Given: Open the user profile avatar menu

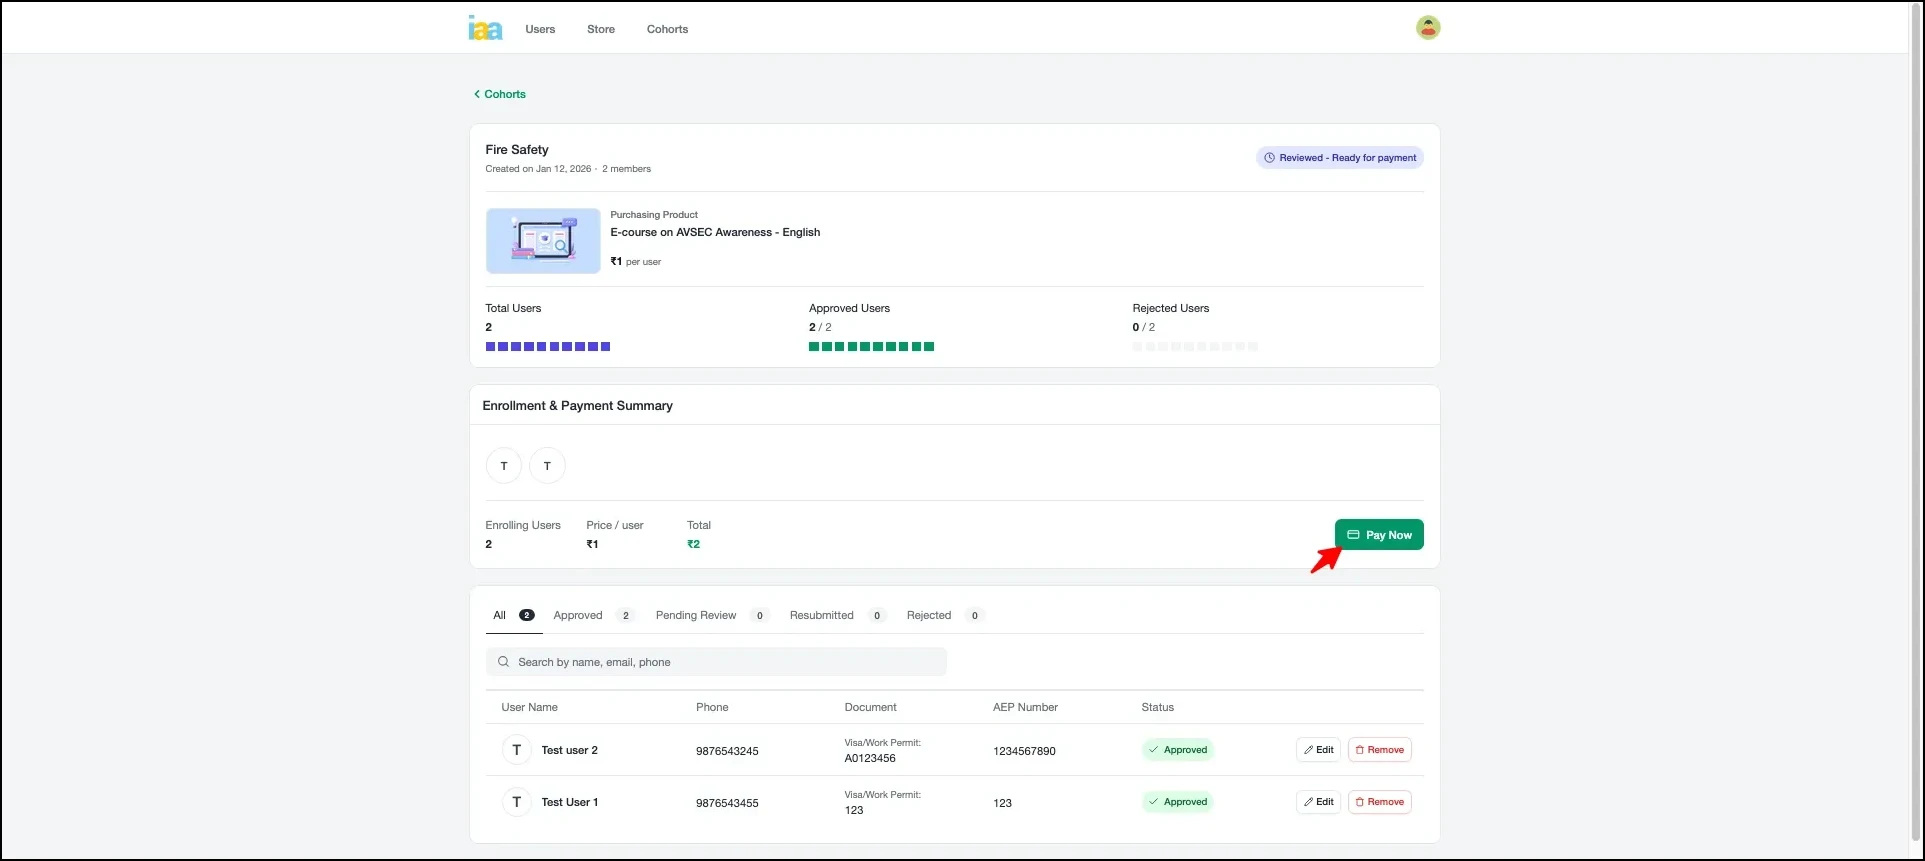Looking at the screenshot, I should tap(1427, 28).
